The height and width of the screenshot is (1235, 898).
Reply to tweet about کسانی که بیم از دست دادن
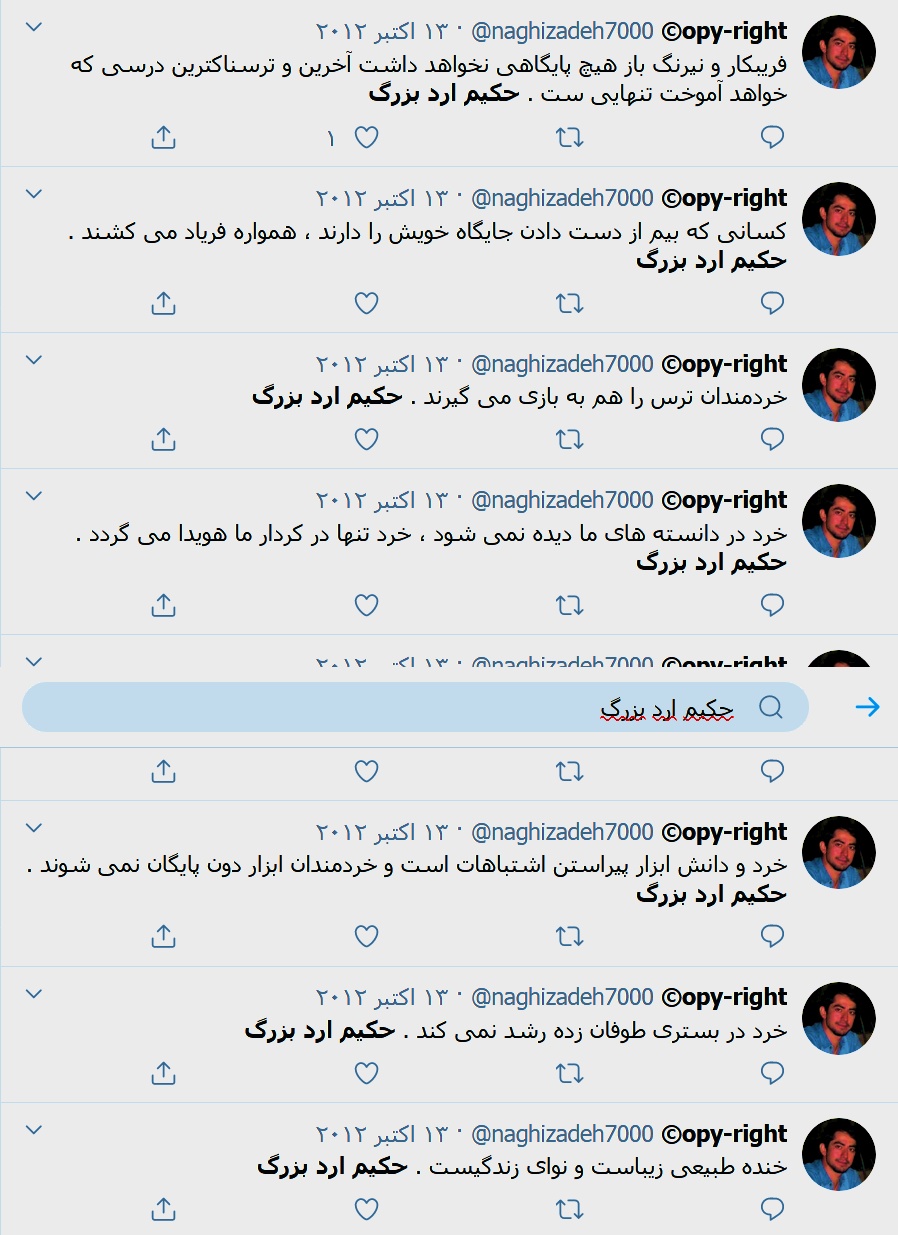(773, 302)
